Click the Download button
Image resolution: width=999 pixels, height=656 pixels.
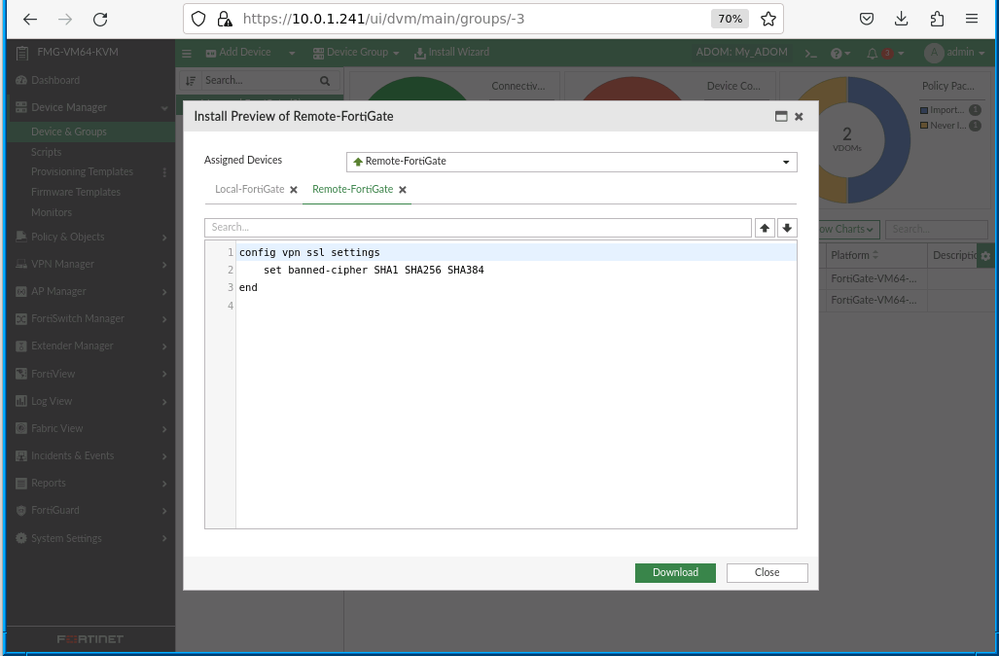pos(675,573)
